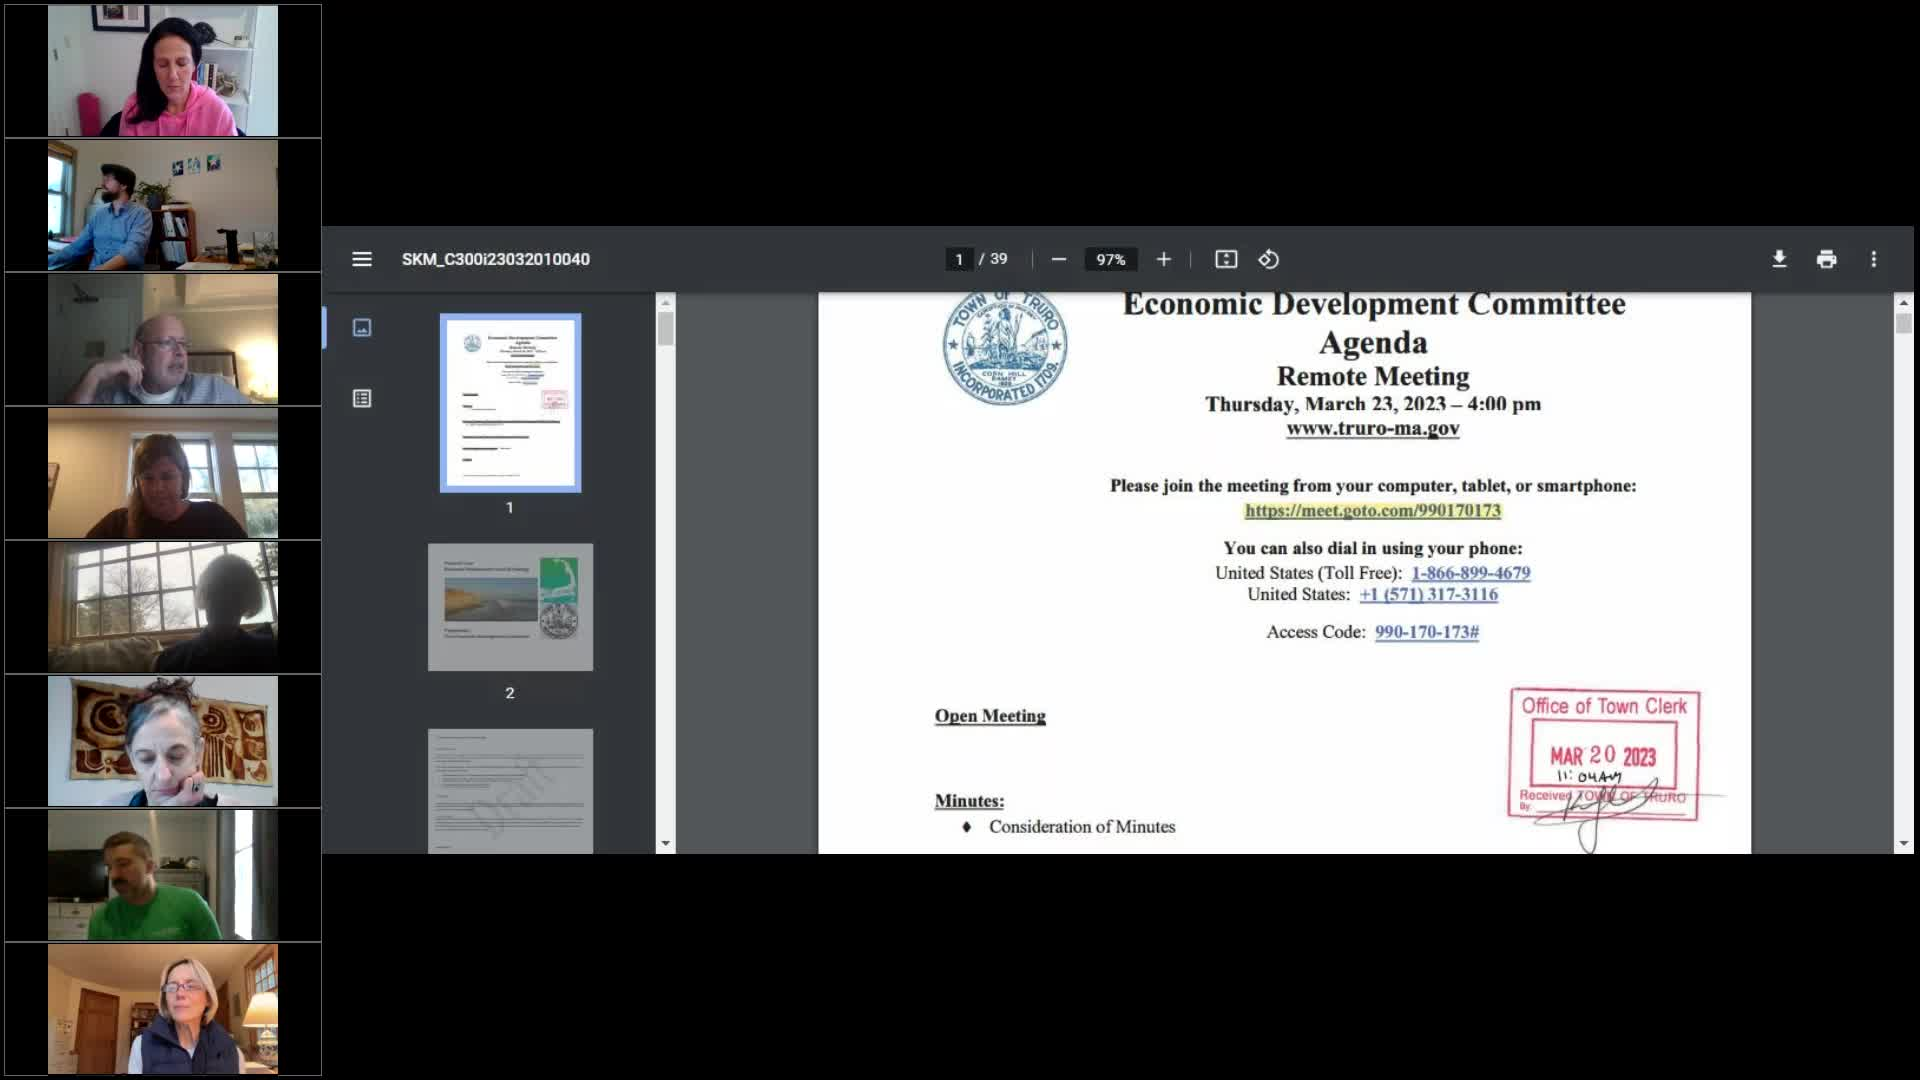1920x1080 pixels.
Task: Select the page 2 thumbnail
Action: [510, 606]
